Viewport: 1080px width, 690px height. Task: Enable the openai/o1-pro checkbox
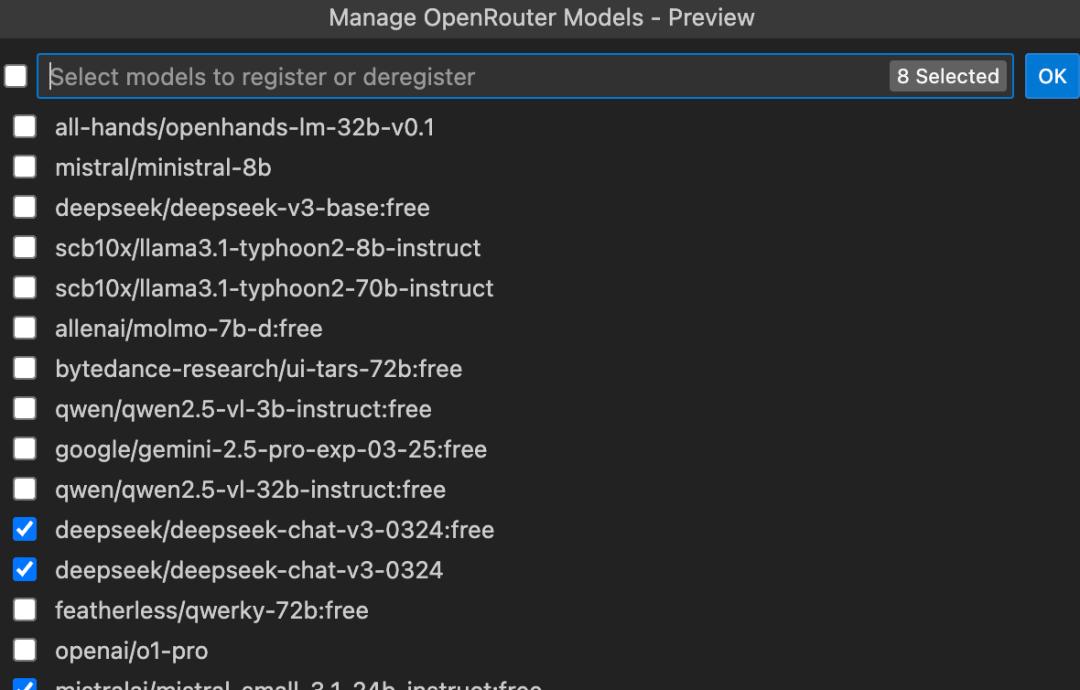(x=25, y=650)
